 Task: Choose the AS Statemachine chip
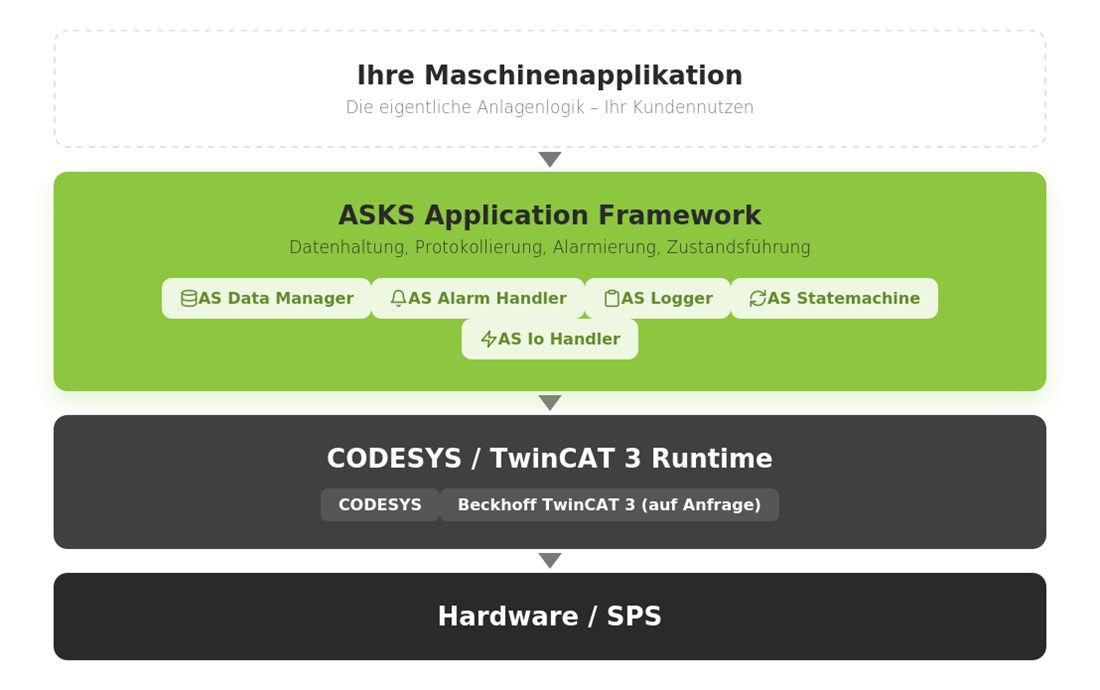tap(835, 299)
